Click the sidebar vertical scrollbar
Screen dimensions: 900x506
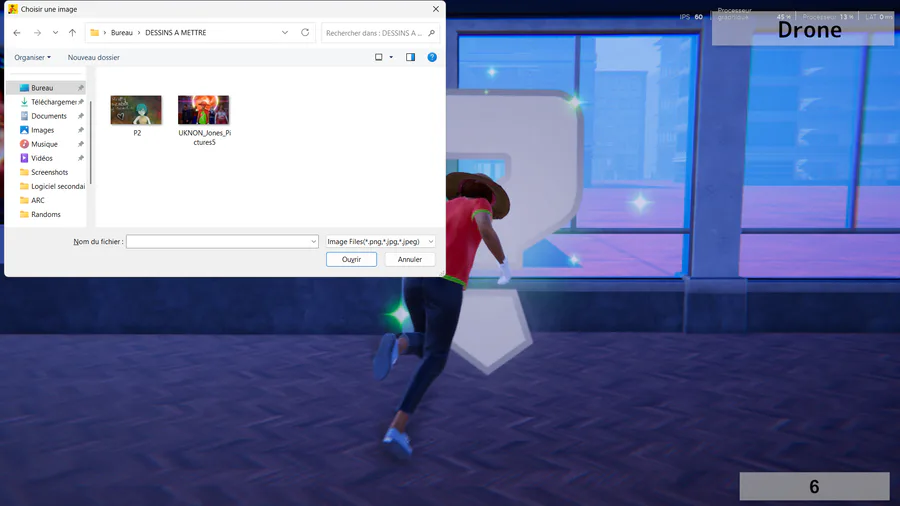[91, 143]
